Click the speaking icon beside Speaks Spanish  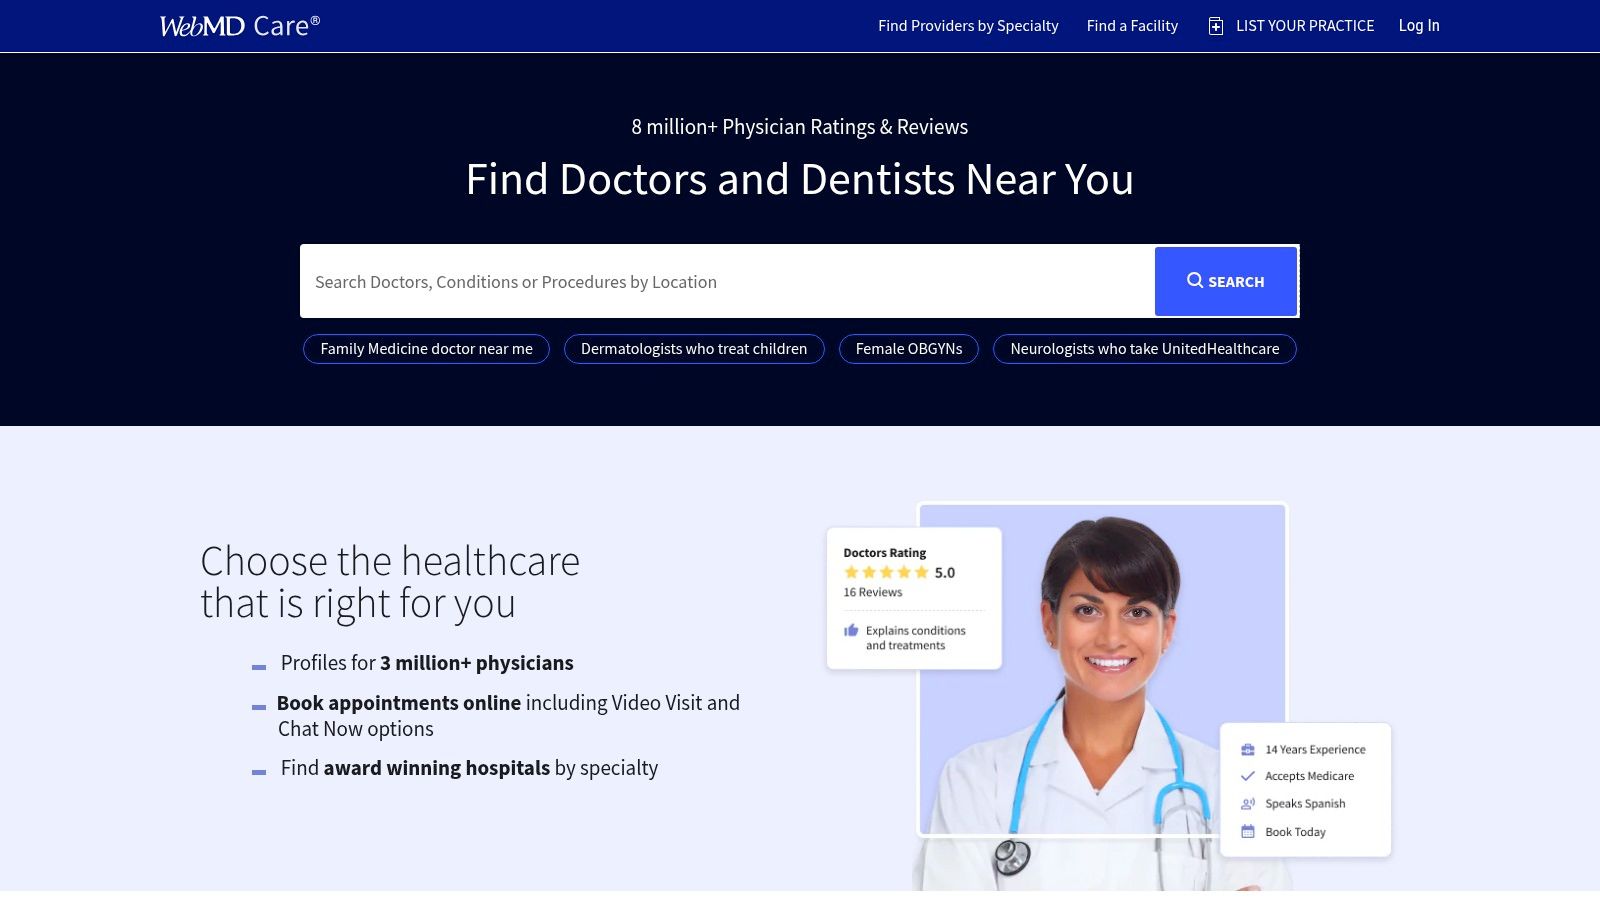[1248, 803]
